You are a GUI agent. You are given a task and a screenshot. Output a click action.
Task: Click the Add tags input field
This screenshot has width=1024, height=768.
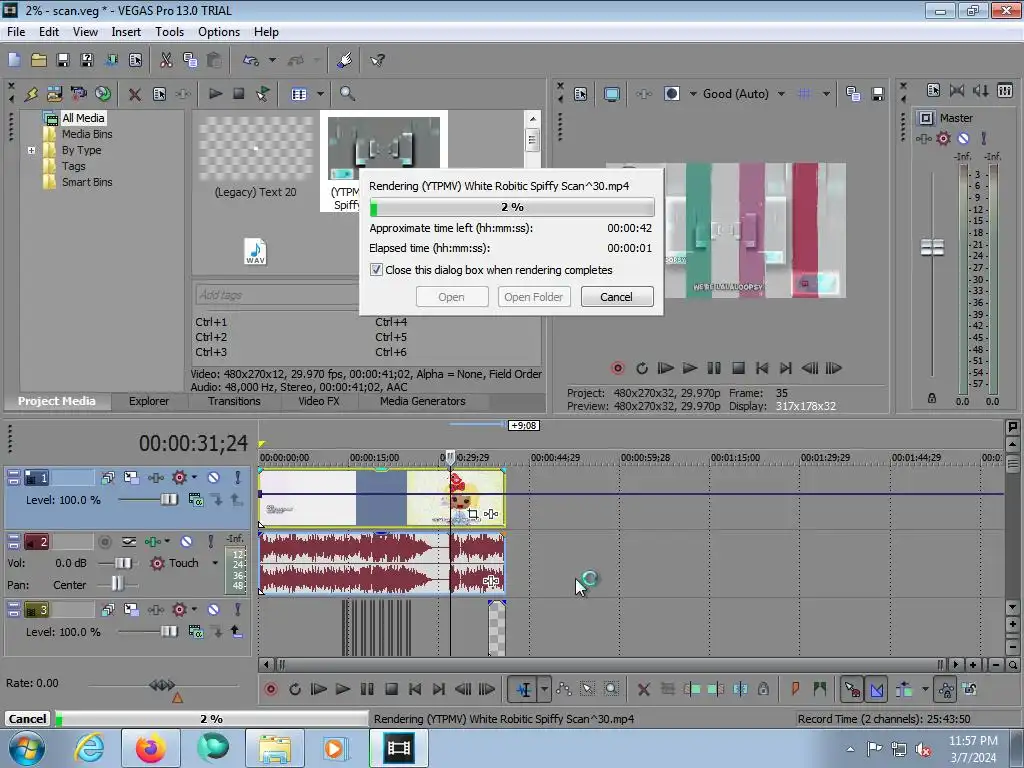(278, 295)
